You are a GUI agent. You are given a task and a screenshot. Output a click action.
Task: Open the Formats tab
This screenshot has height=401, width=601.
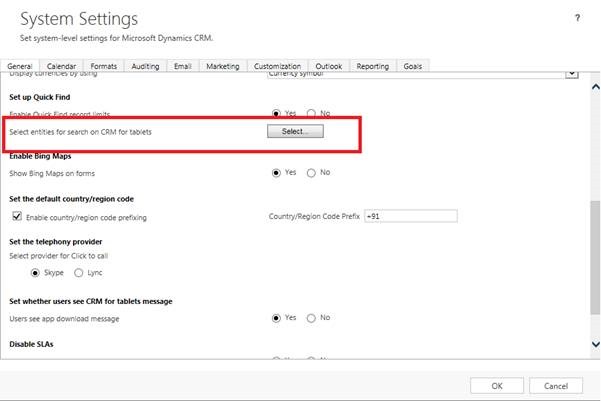[101, 66]
